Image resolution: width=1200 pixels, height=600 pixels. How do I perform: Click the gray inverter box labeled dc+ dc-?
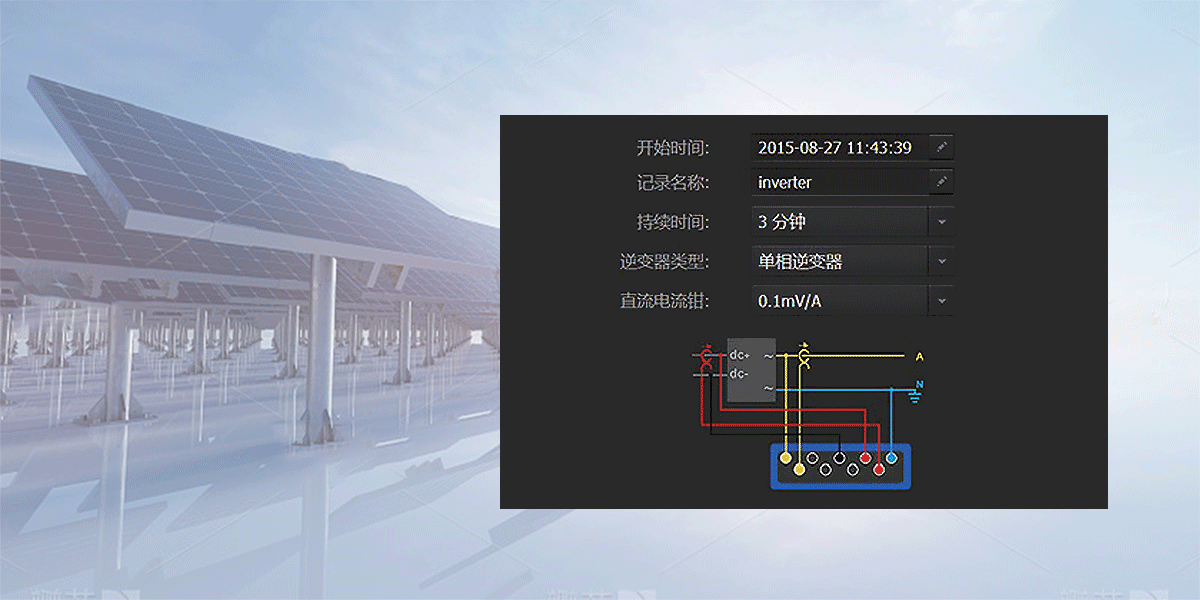pos(751,370)
